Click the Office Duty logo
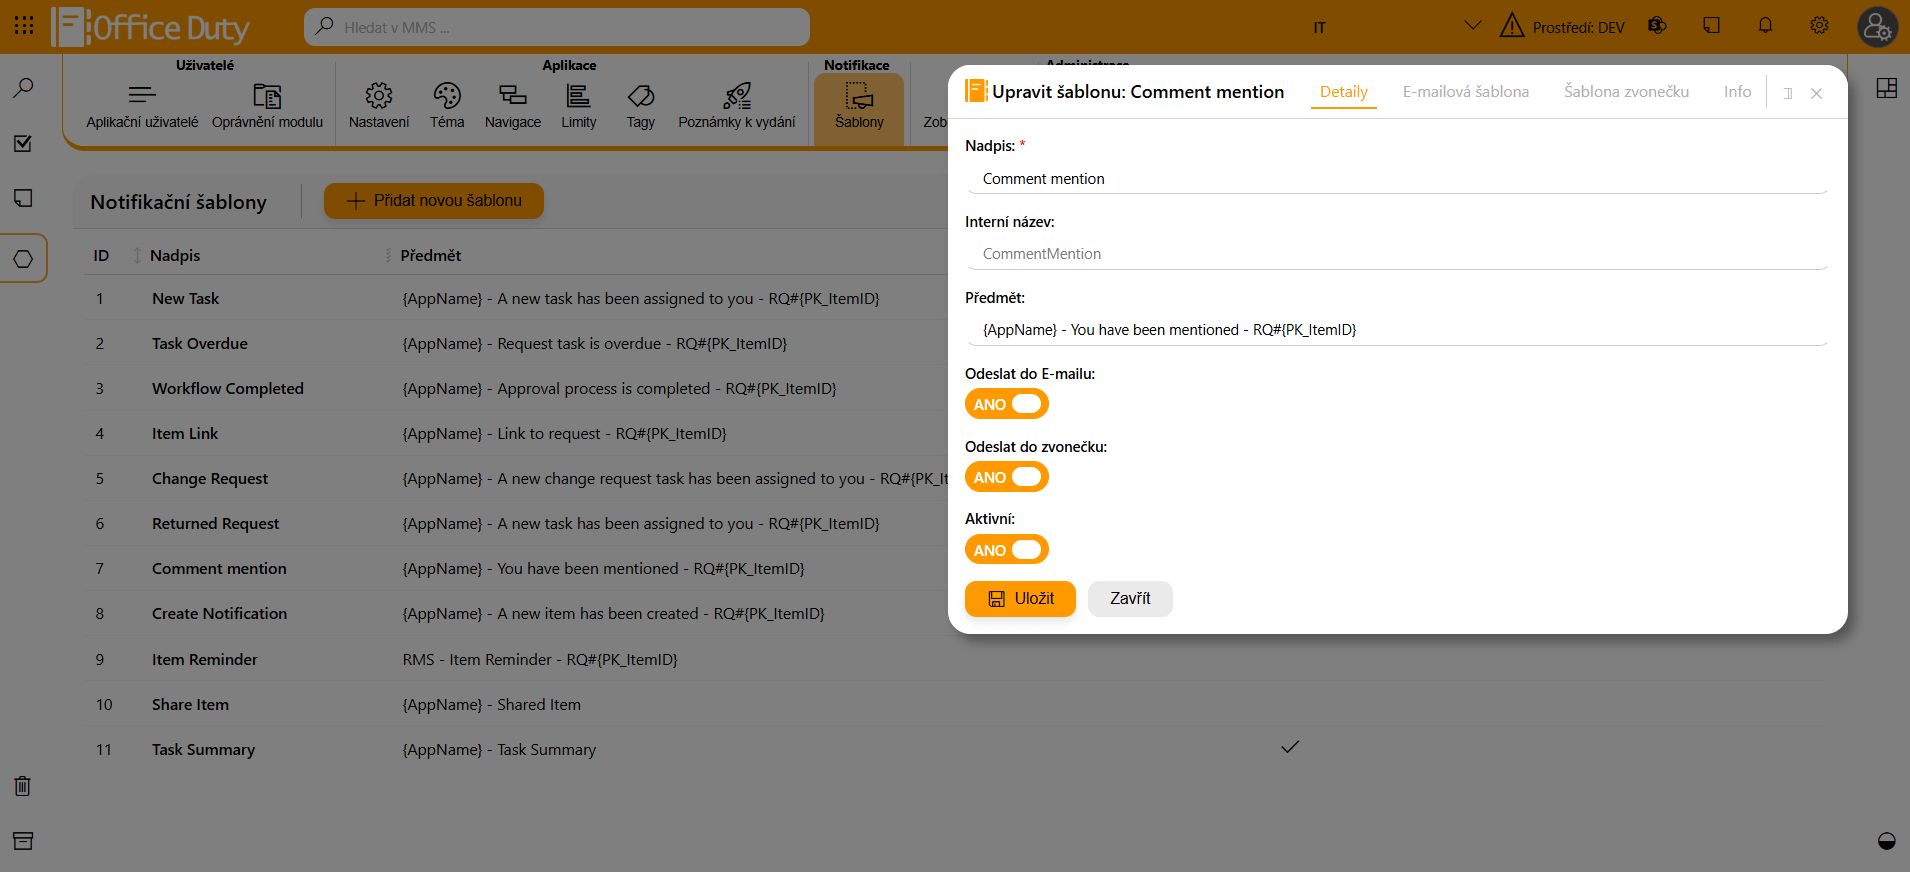Viewport: 1910px width, 872px height. [150, 27]
